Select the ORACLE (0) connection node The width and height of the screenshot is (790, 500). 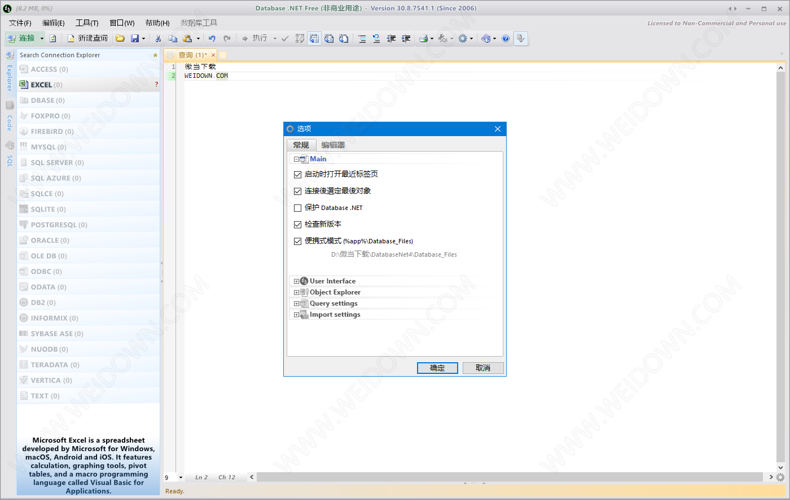click(89, 240)
